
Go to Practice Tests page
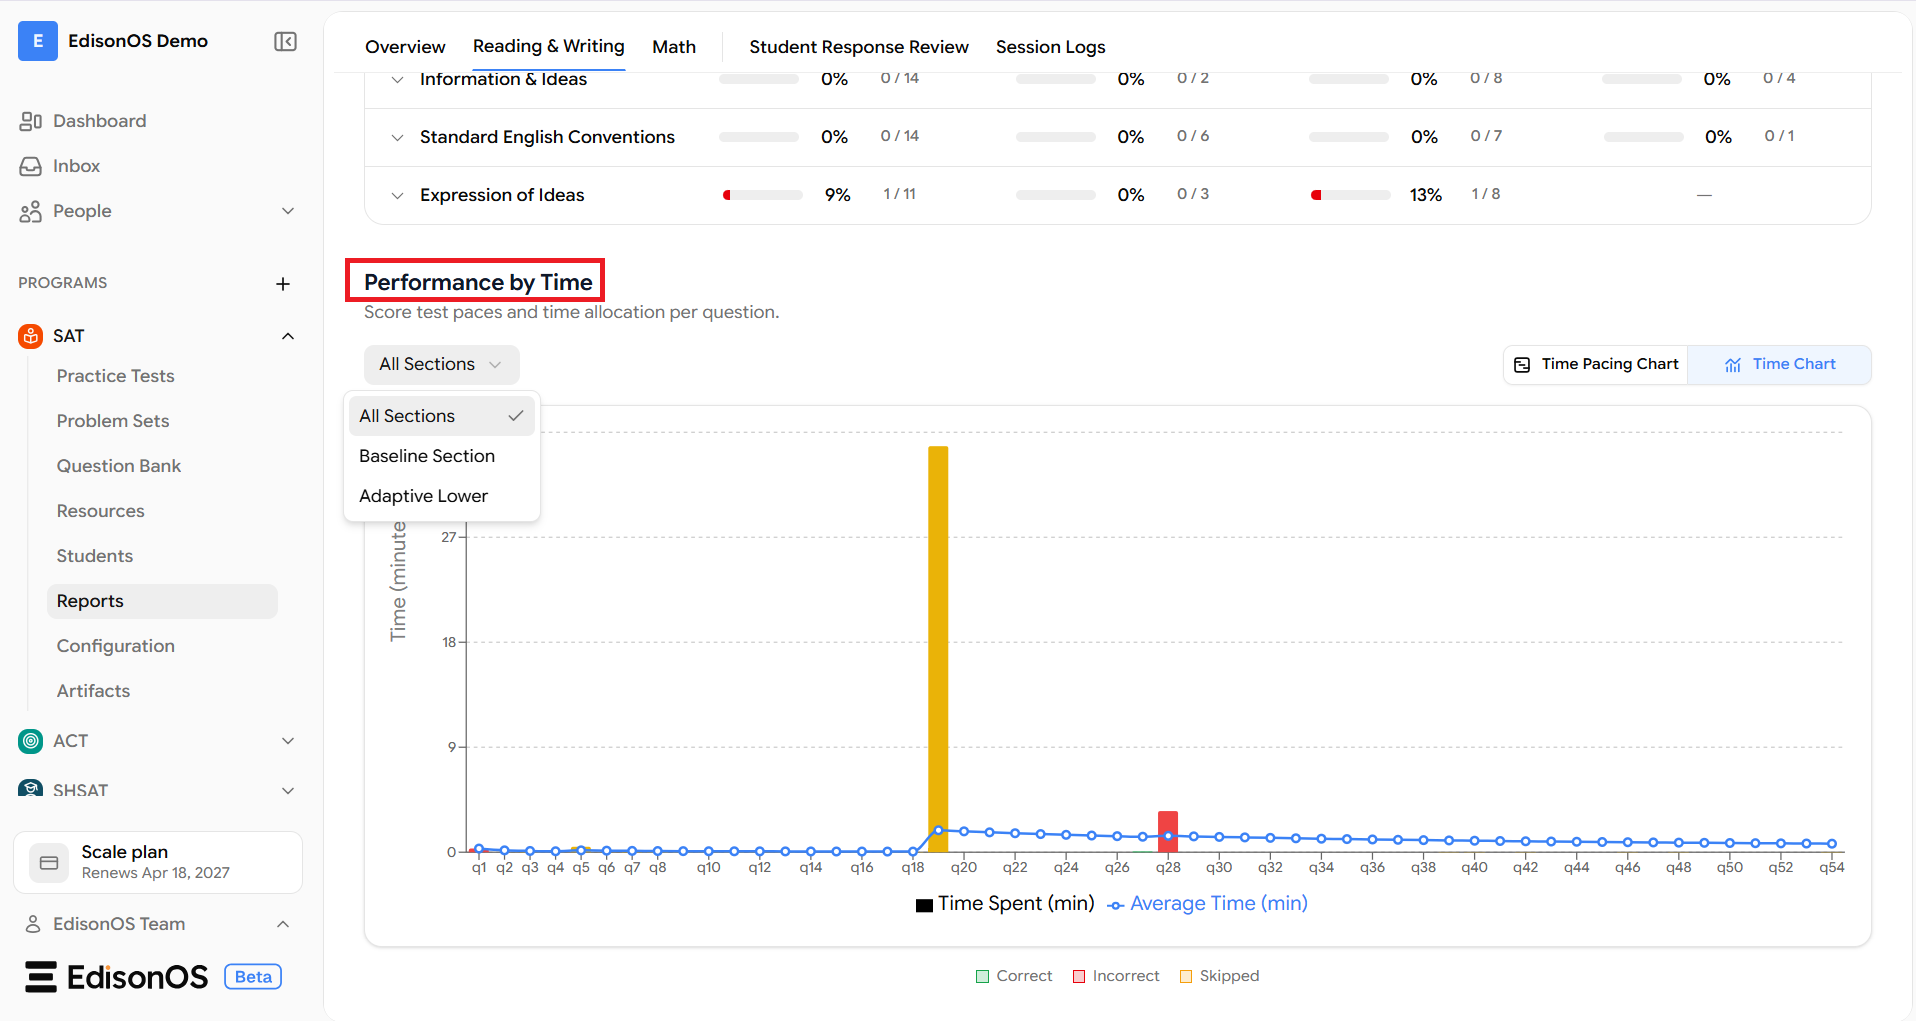[115, 376]
